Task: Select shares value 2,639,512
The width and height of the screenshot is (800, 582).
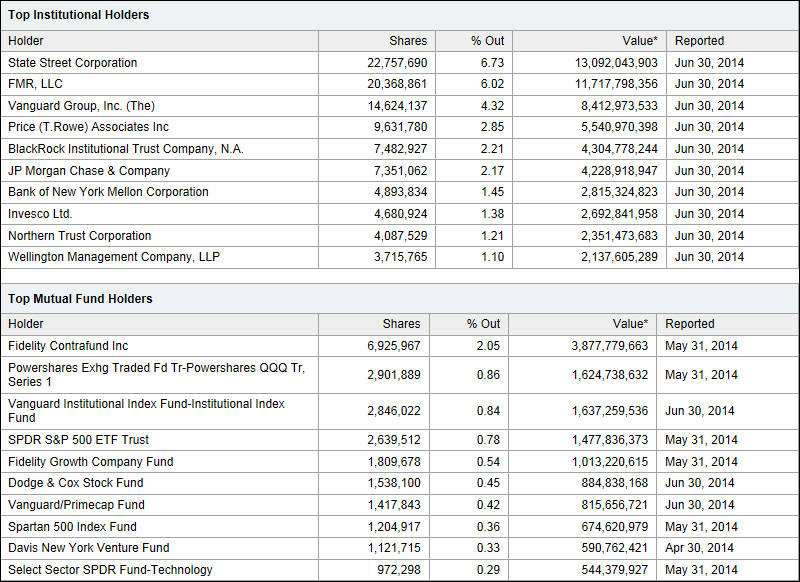Action: [394, 440]
